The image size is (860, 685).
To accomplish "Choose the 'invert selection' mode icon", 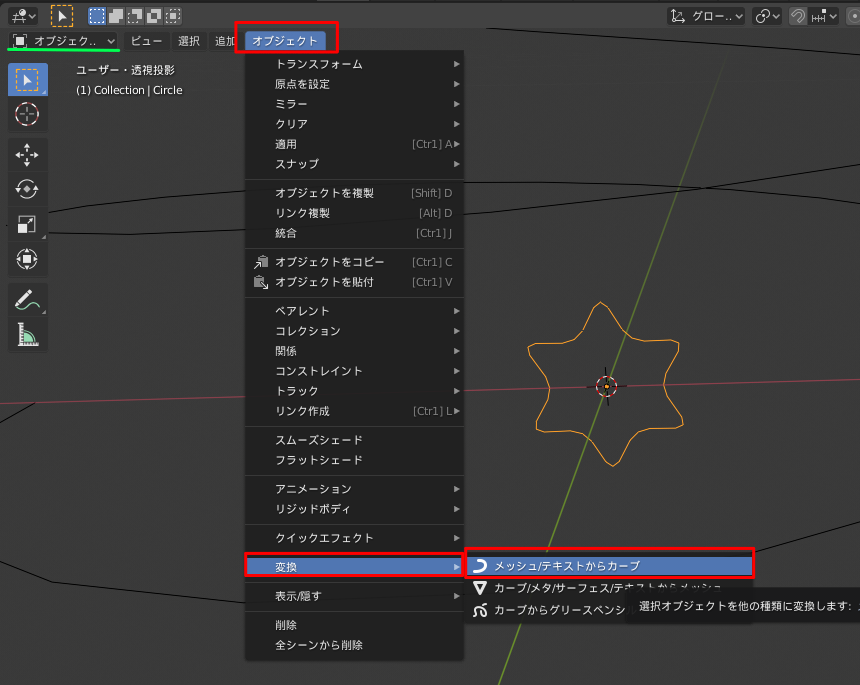I will point(154,16).
